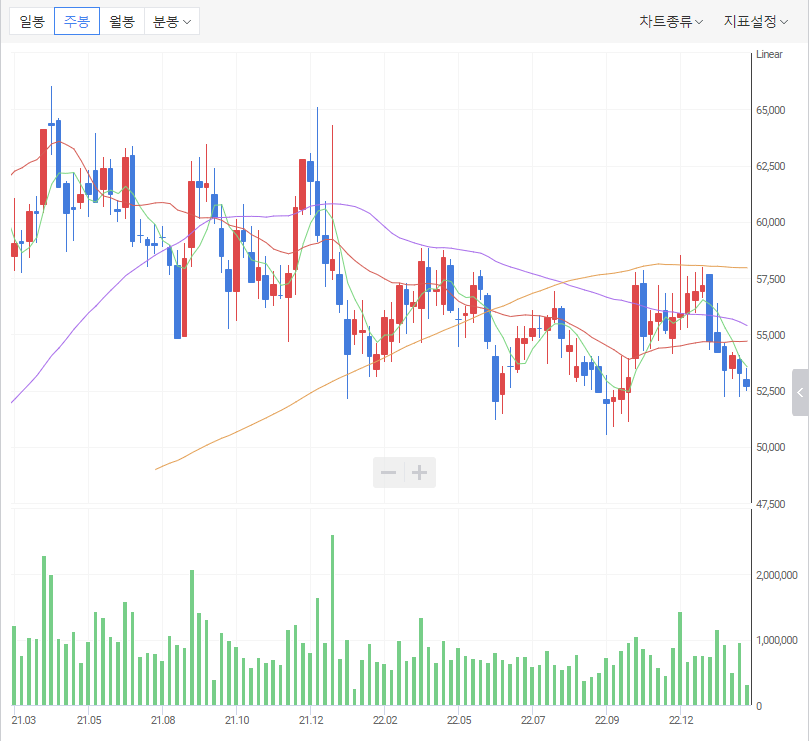The width and height of the screenshot is (810, 741).
Task: Click the 60,000 price axis label
Action: tap(770, 222)
